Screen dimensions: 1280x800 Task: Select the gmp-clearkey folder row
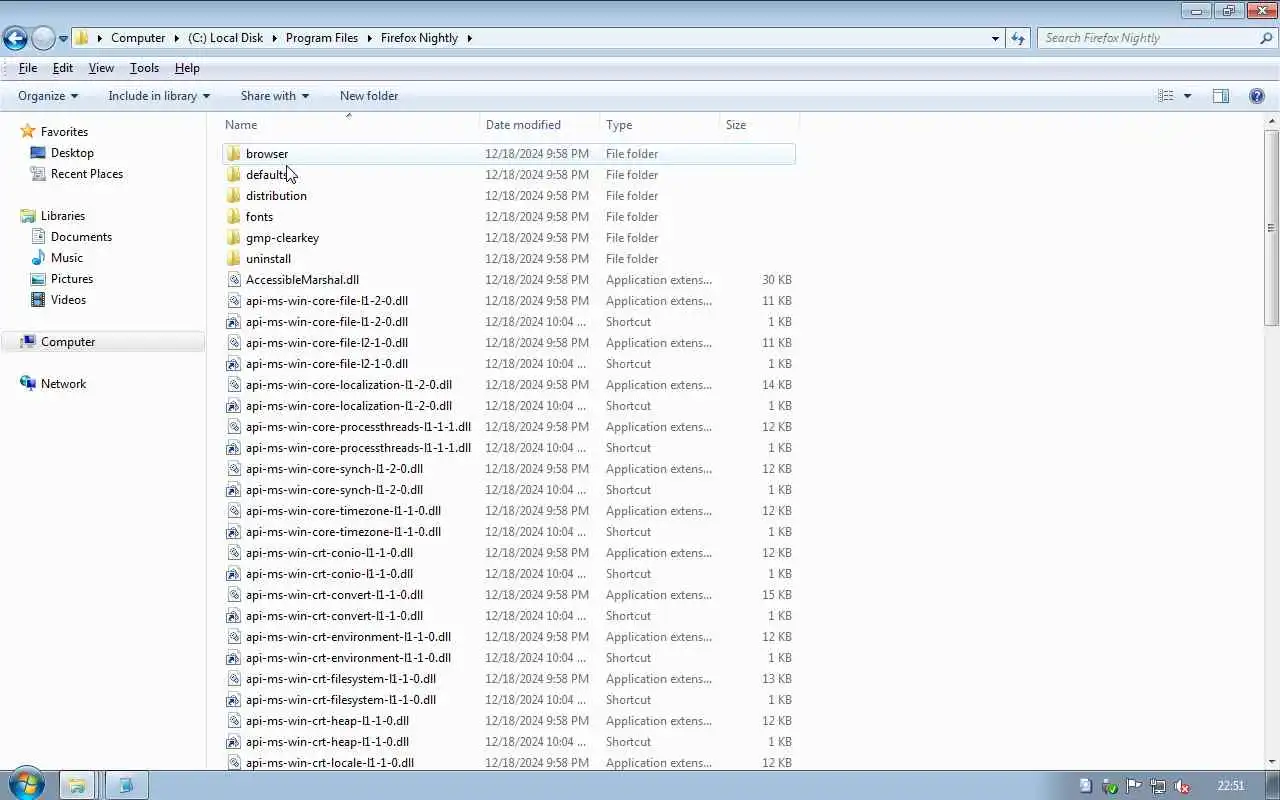coord(508,238)
